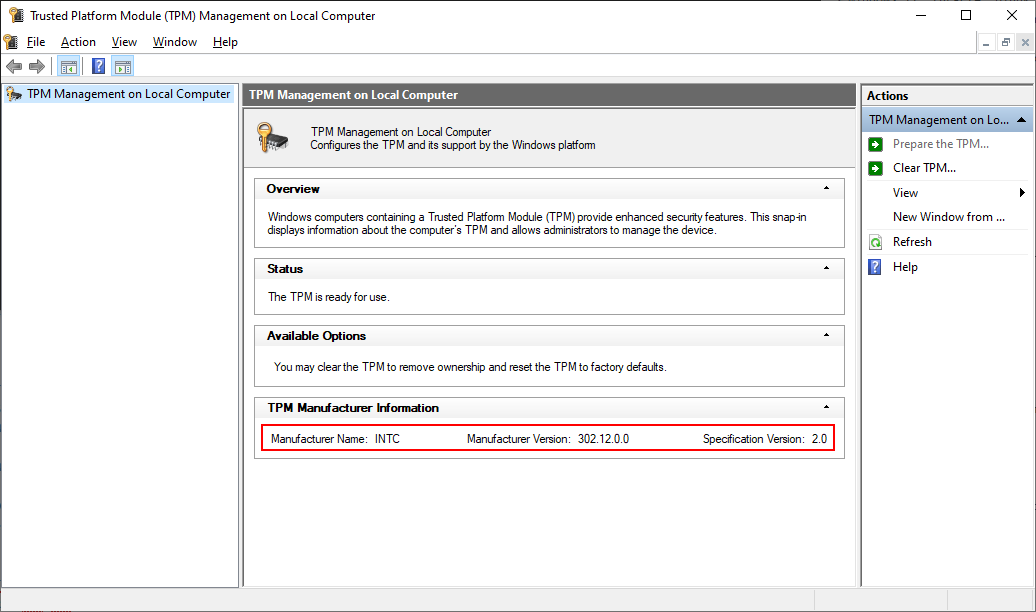Open the Window menu

point(175,42)
